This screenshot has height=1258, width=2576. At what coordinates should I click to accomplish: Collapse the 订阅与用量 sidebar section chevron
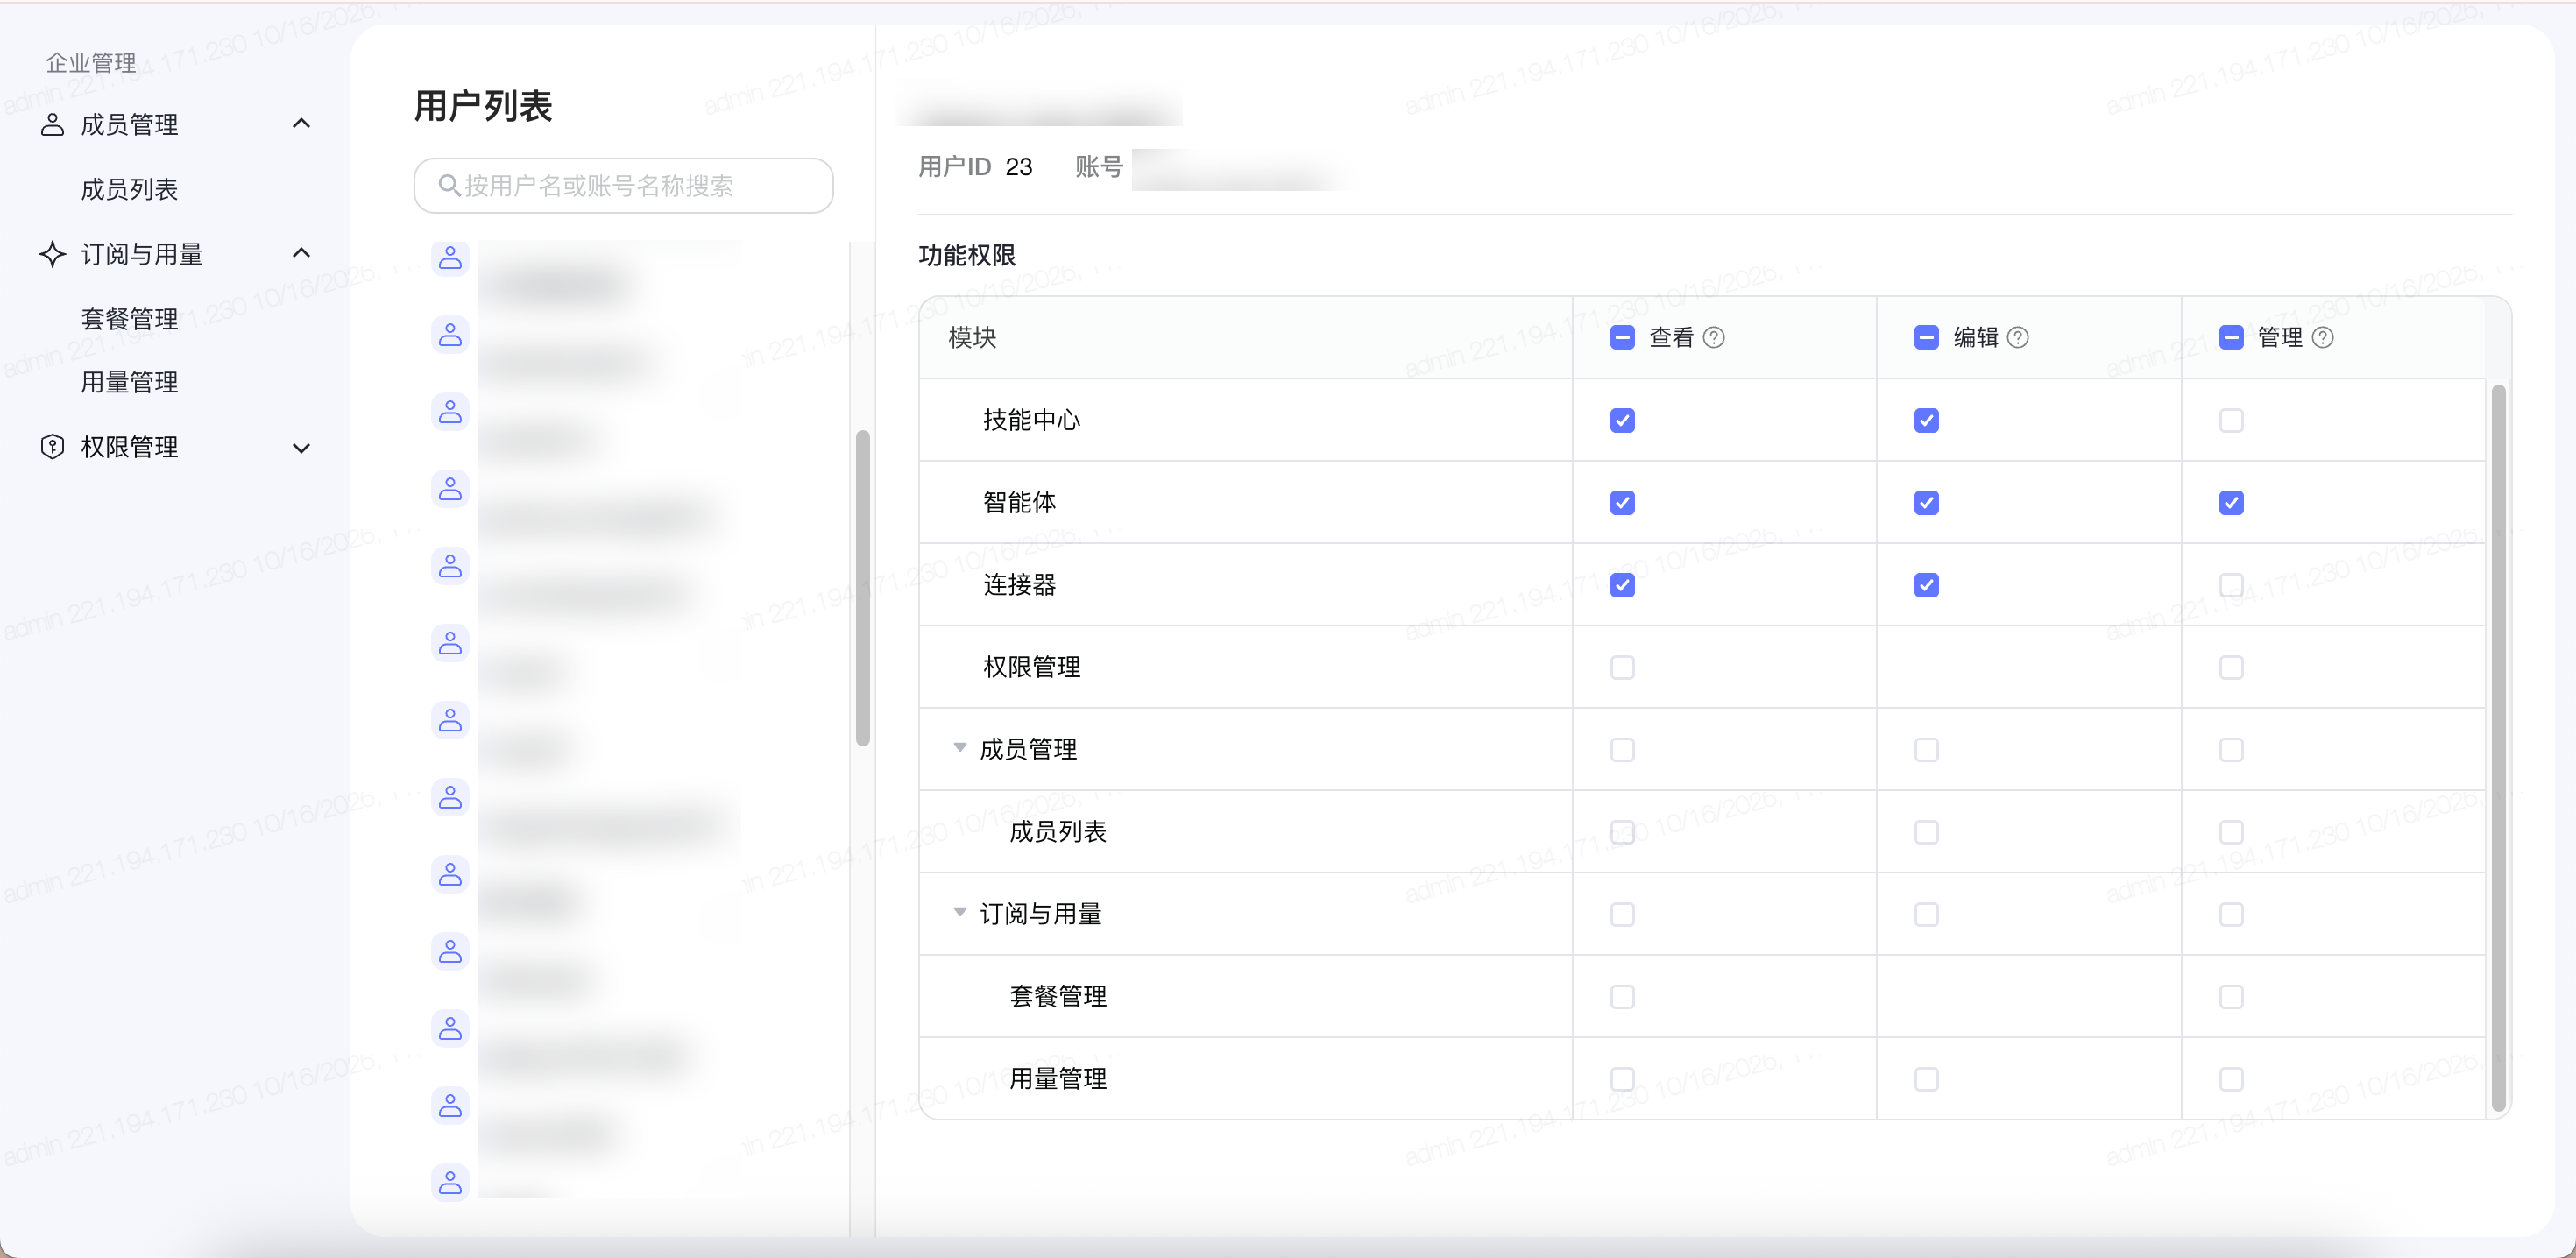[301, 253]
